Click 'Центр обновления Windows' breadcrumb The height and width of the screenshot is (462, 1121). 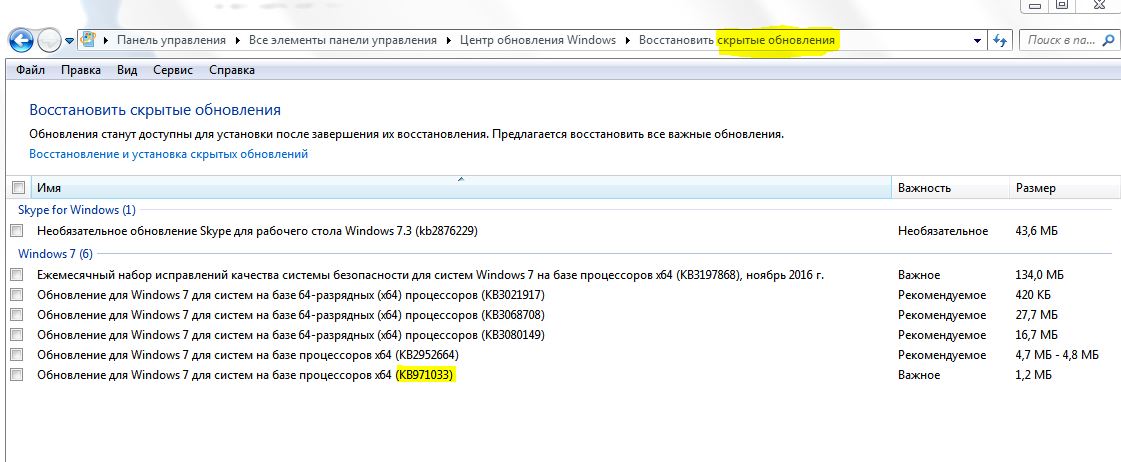pos(537,40)
